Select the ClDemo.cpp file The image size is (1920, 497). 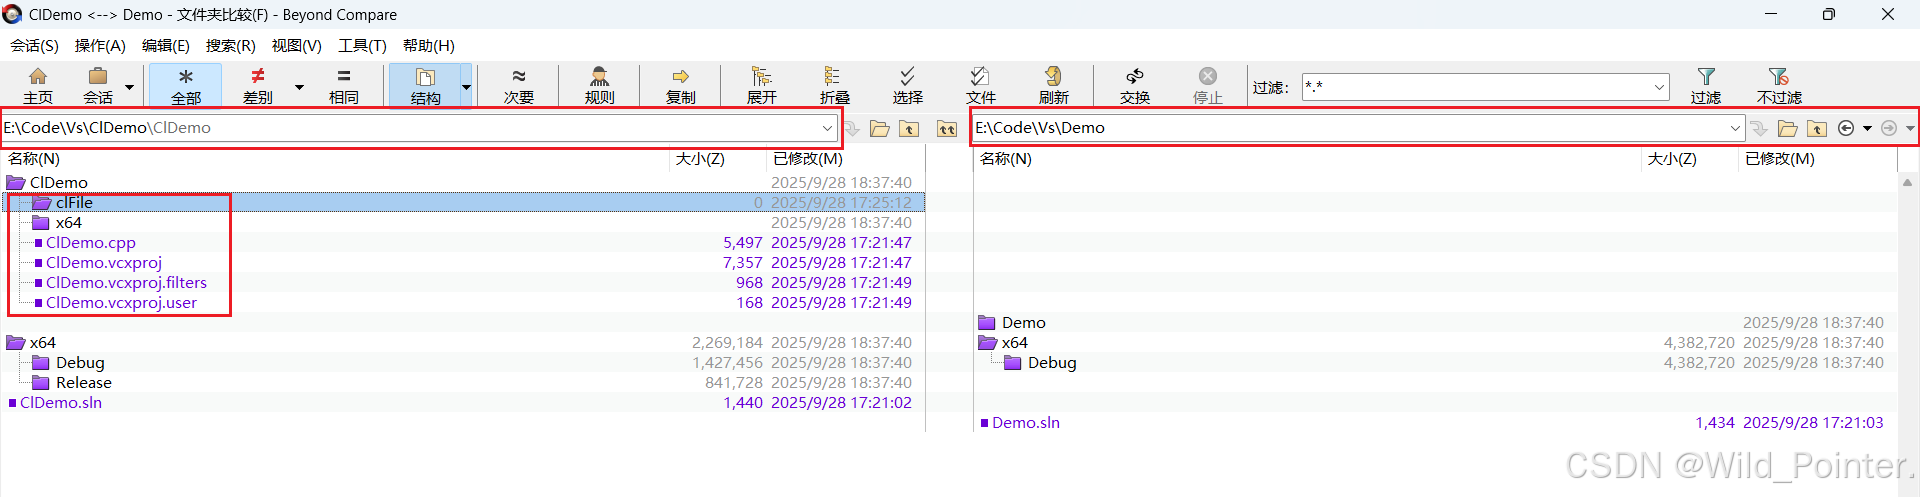pos(91,242)
